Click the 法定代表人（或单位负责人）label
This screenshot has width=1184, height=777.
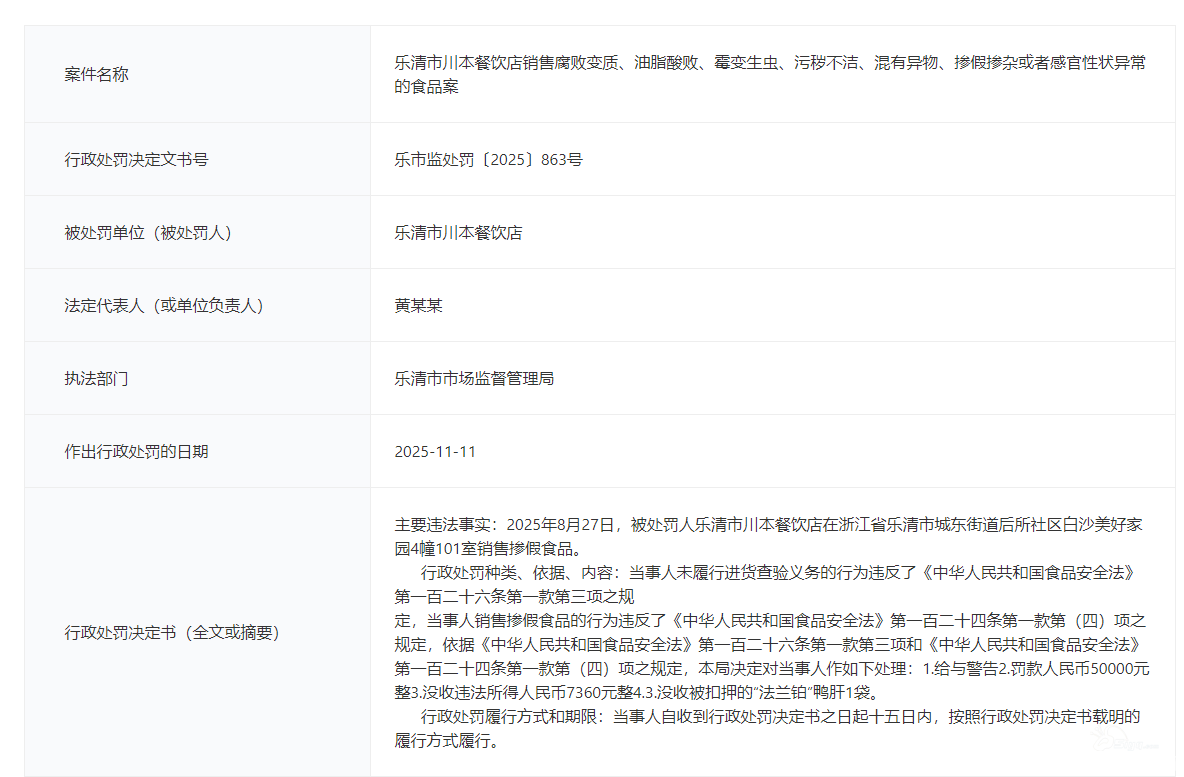[x=164, y=306]
